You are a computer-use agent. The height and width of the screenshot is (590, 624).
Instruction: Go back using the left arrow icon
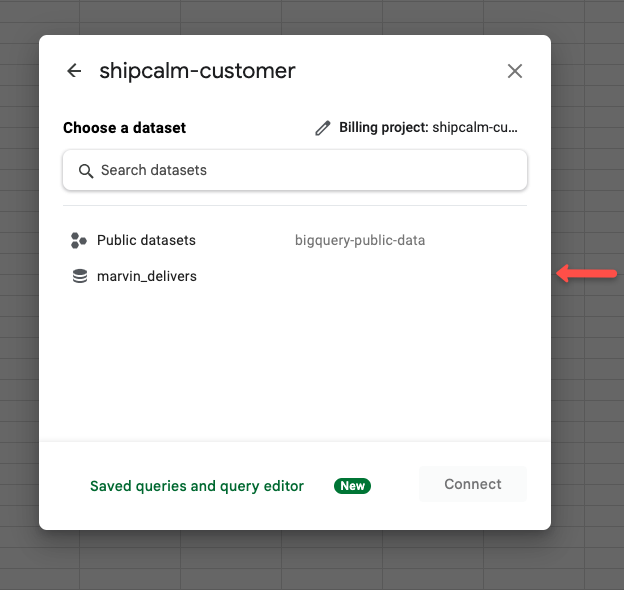click(x=74, y=71)
